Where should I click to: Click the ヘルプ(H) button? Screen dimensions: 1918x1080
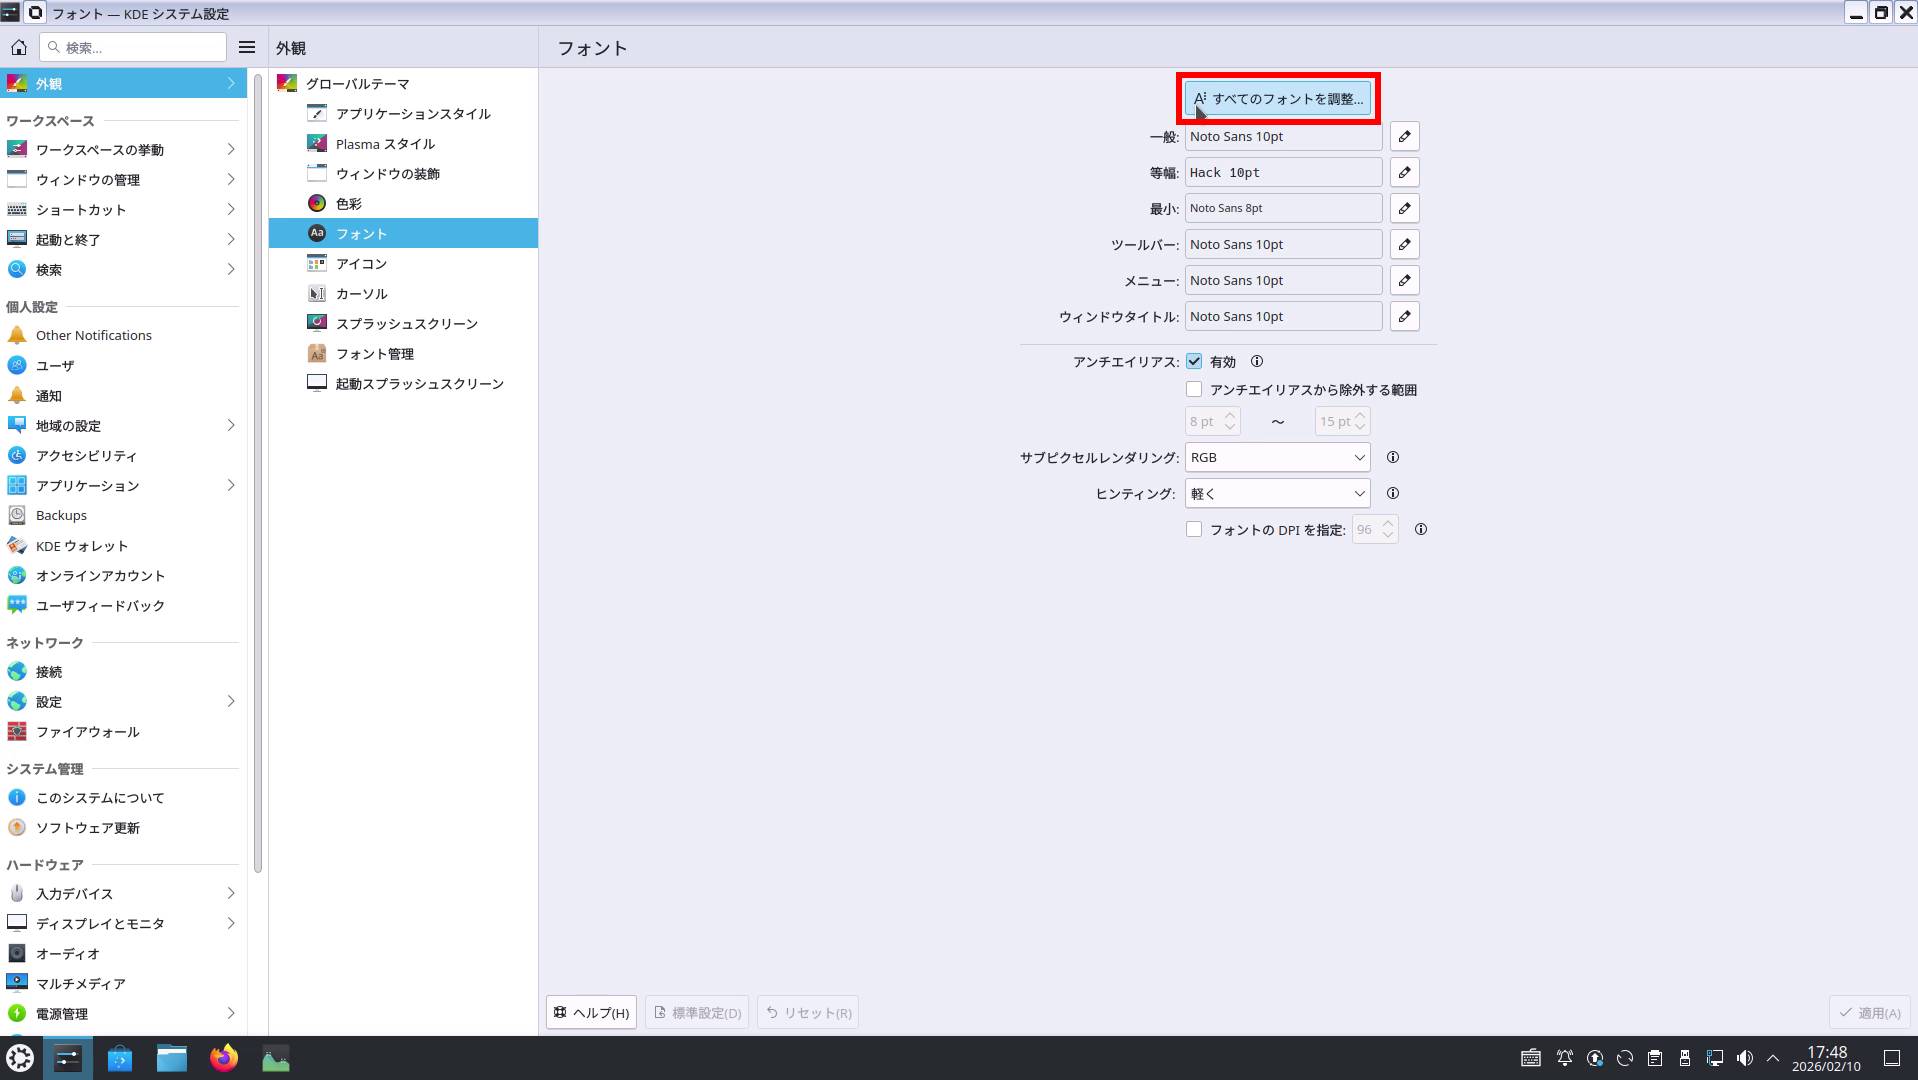pos(592,1012)
